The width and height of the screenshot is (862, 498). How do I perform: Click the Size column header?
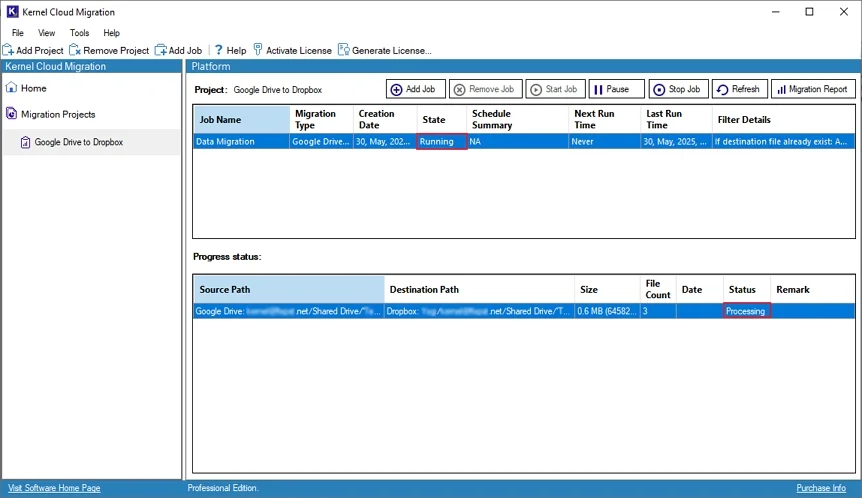pyautogui.click(x=607, y=290)
